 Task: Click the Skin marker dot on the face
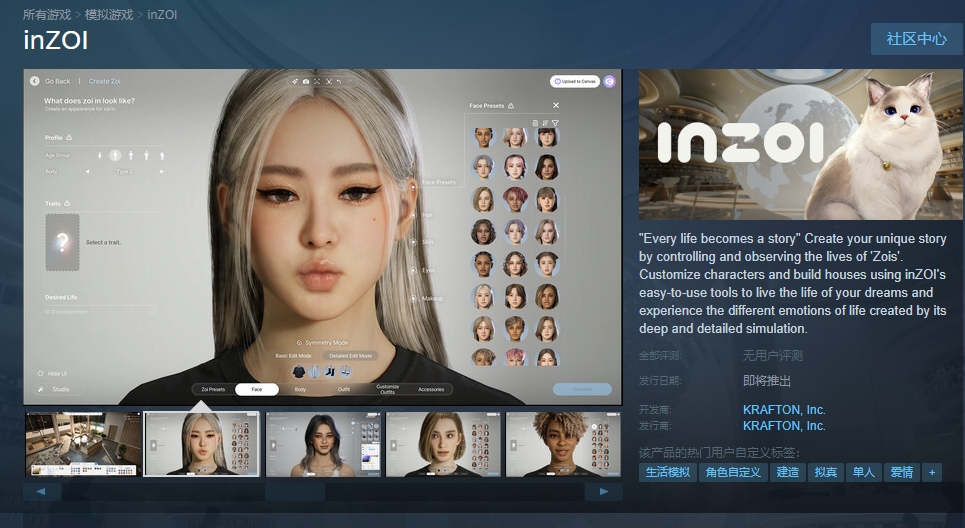pyautogui.click(x=414, y=242)
